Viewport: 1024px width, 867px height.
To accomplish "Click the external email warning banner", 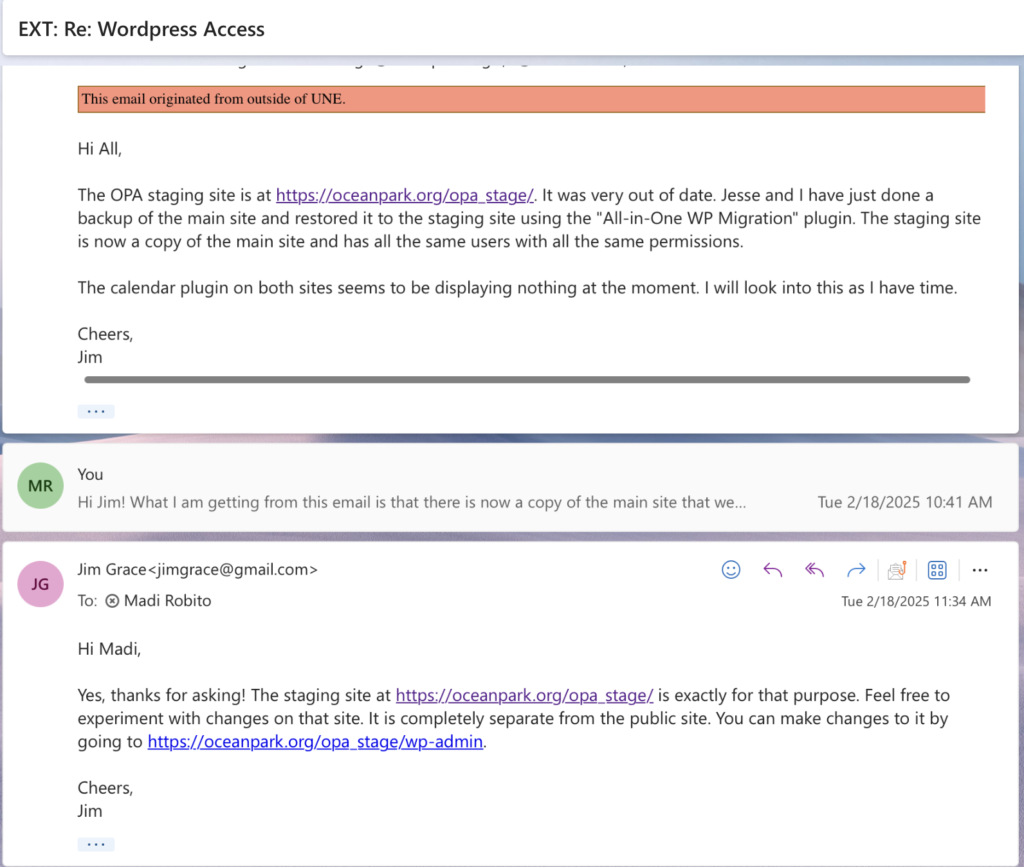I will [531, 99].
